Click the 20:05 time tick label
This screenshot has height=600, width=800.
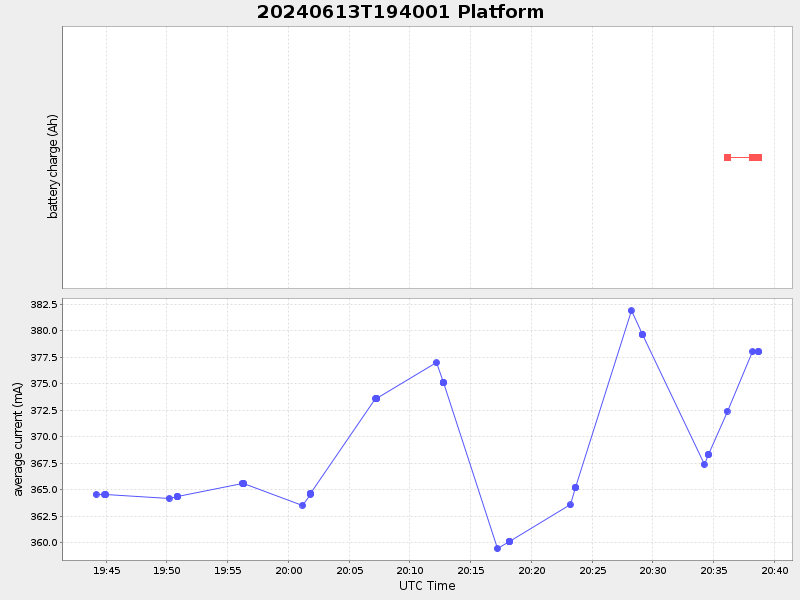pyautogui.click(x=349, y=571)
